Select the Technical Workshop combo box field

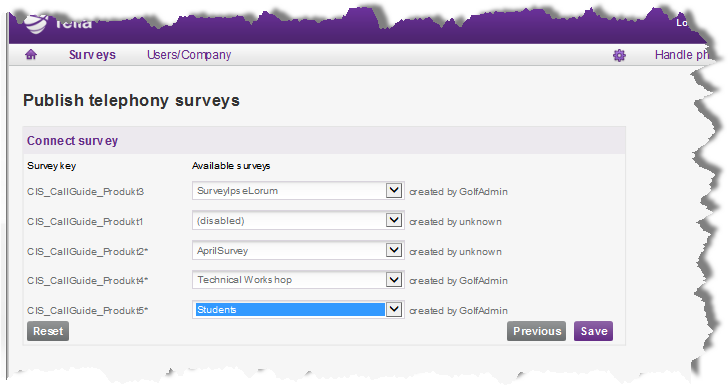298,280
